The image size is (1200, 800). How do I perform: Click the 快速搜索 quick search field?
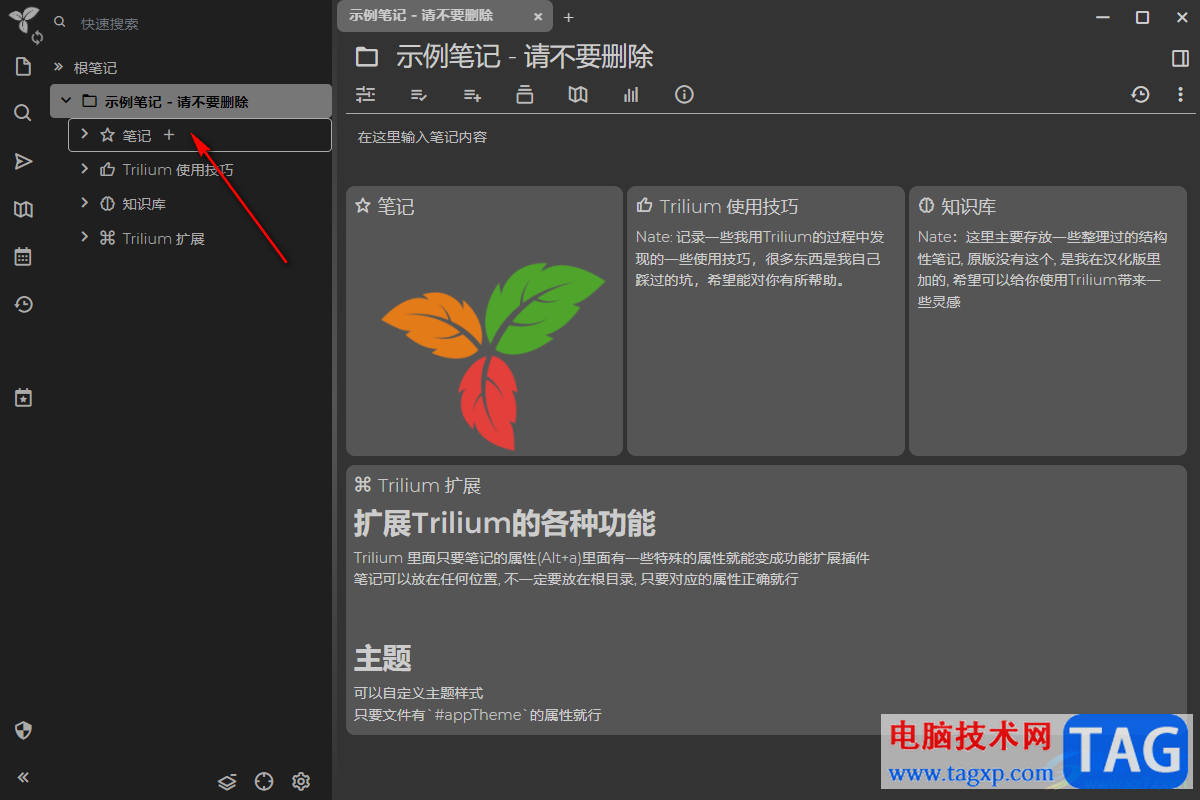tap(200, 23)
